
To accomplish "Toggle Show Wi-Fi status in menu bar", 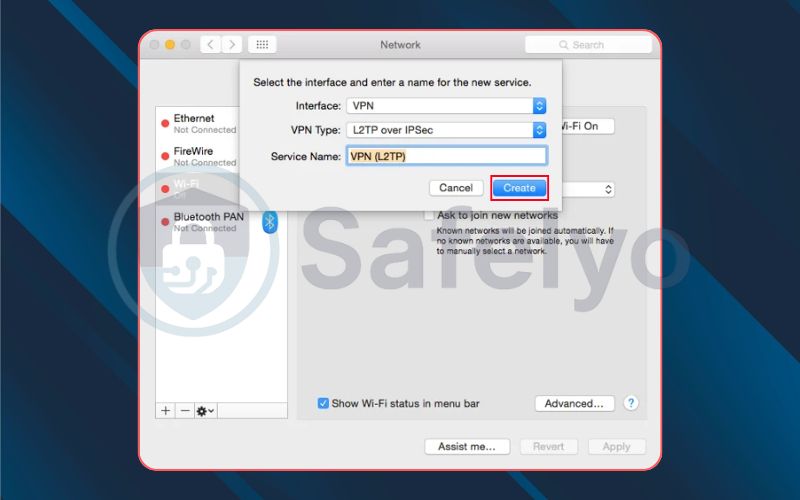I will [323, 403].
